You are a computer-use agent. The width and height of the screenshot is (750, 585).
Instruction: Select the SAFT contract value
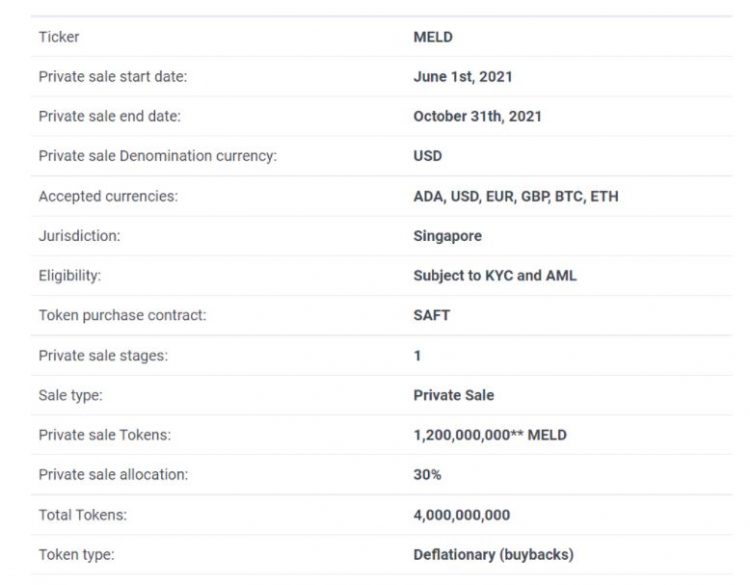tap(432, 315)
